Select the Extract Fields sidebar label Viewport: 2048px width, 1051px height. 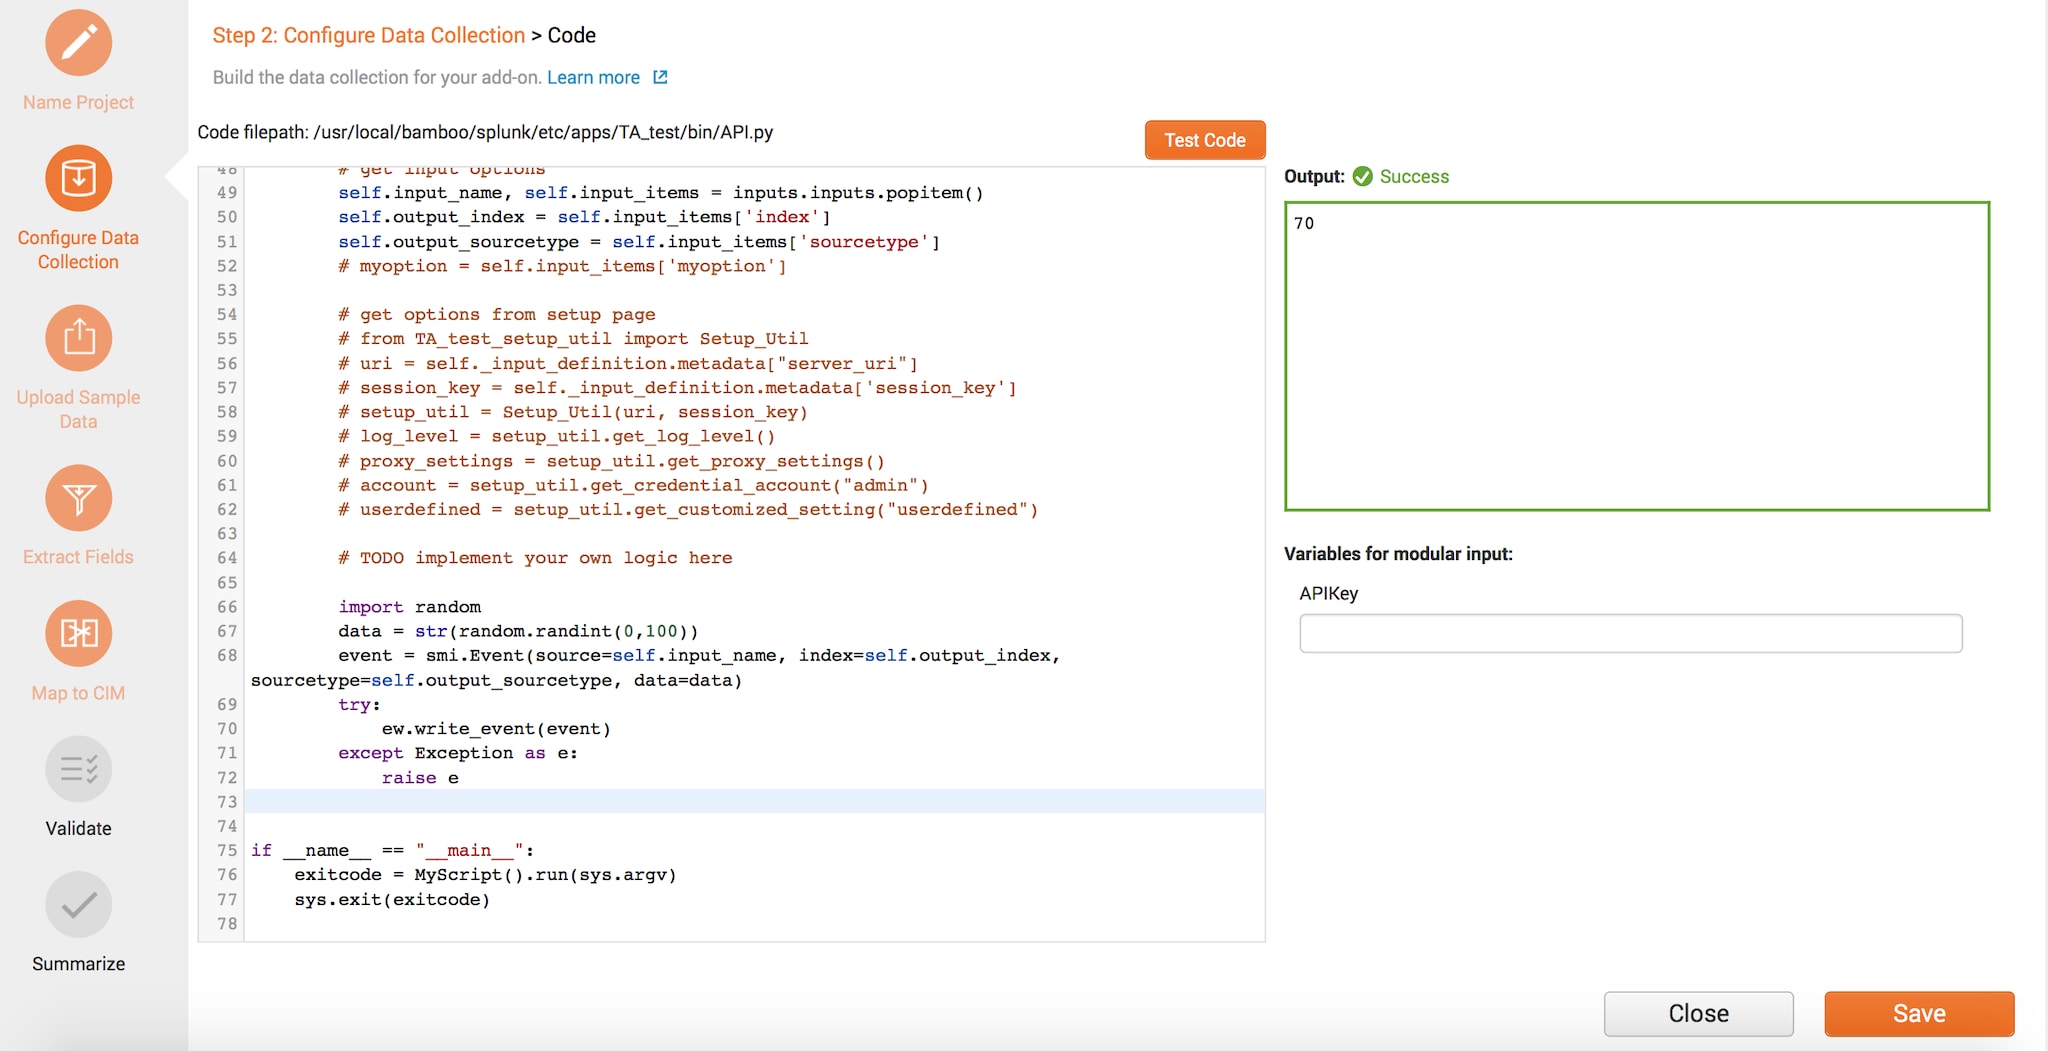pos(78,557)
